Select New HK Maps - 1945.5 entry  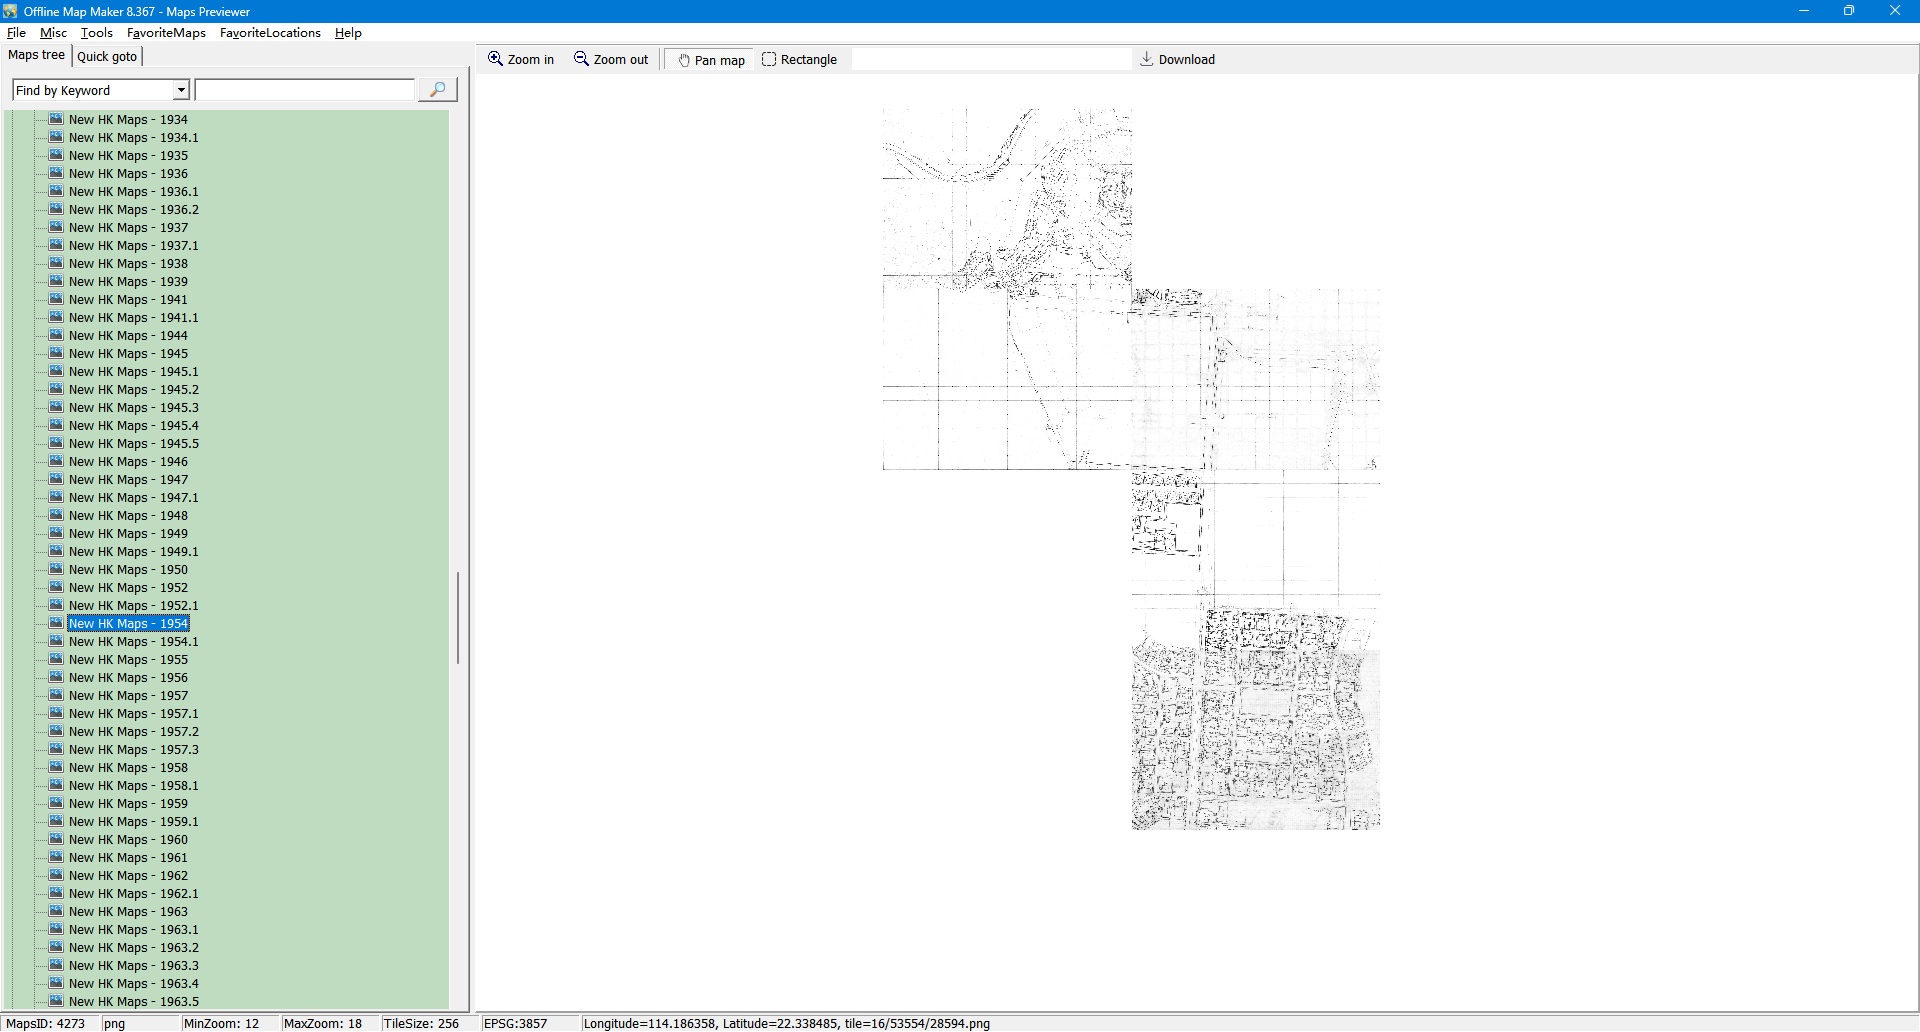(x=133, y=444)
